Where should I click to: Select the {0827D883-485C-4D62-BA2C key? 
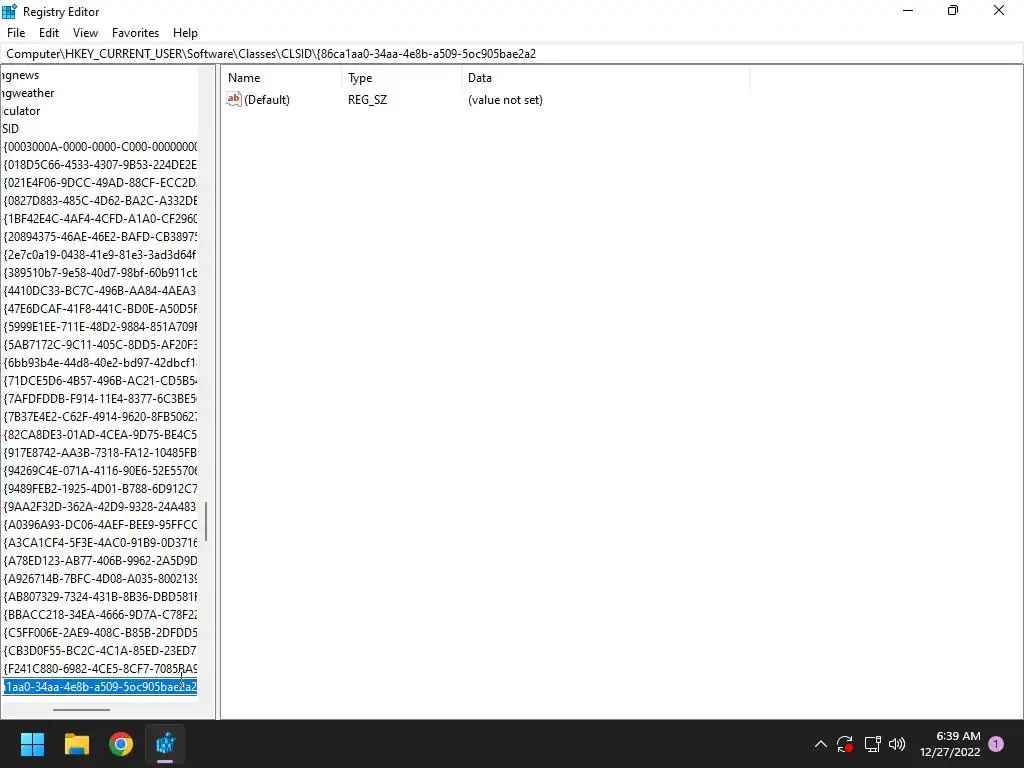coord(100,200)
